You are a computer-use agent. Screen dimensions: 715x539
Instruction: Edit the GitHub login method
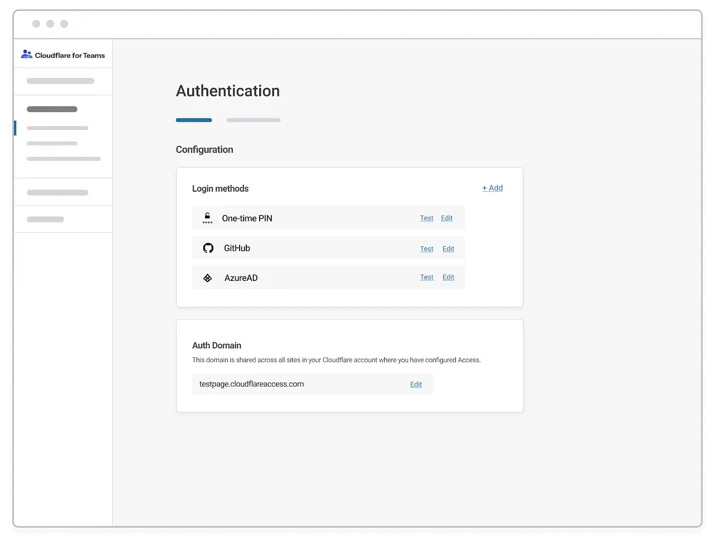[448, 249]
